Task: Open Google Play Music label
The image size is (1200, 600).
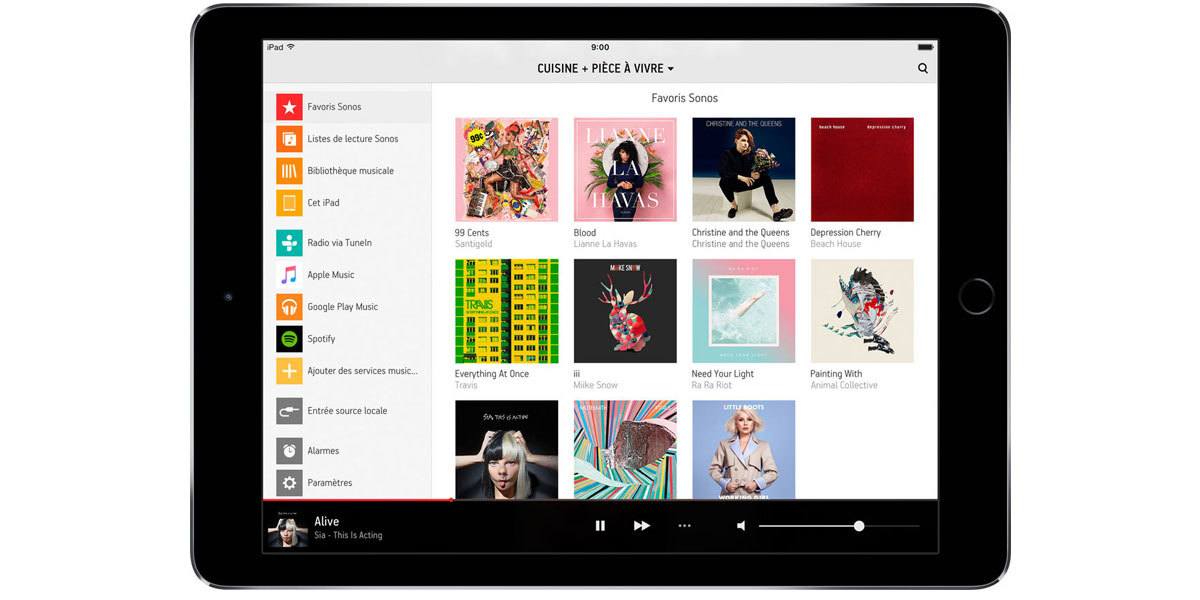Action: [x=343, y=307]
